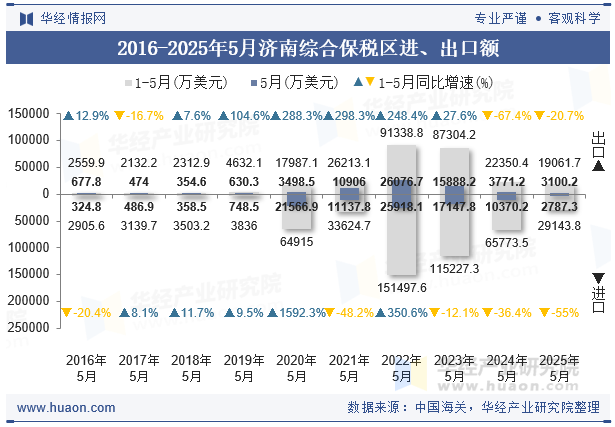Click the chart title 2016-2025年5月济南综合保税区进、出口额
Image resolution: width=615 pixels, height=427 pixels.
click(x=308, y=48)
